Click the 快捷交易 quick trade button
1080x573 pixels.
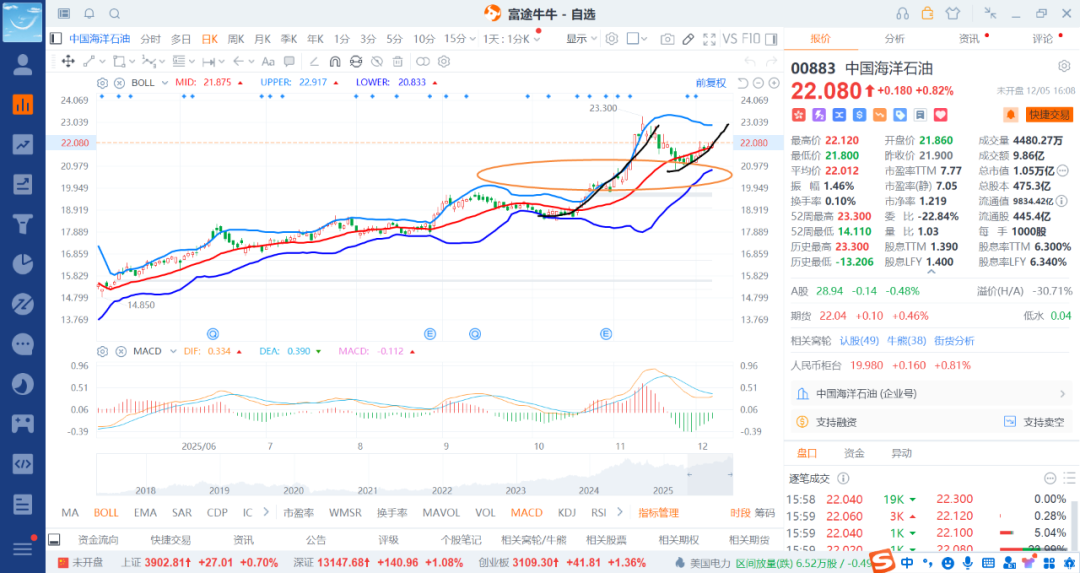pyautogui.click(x=1049, y=115)
